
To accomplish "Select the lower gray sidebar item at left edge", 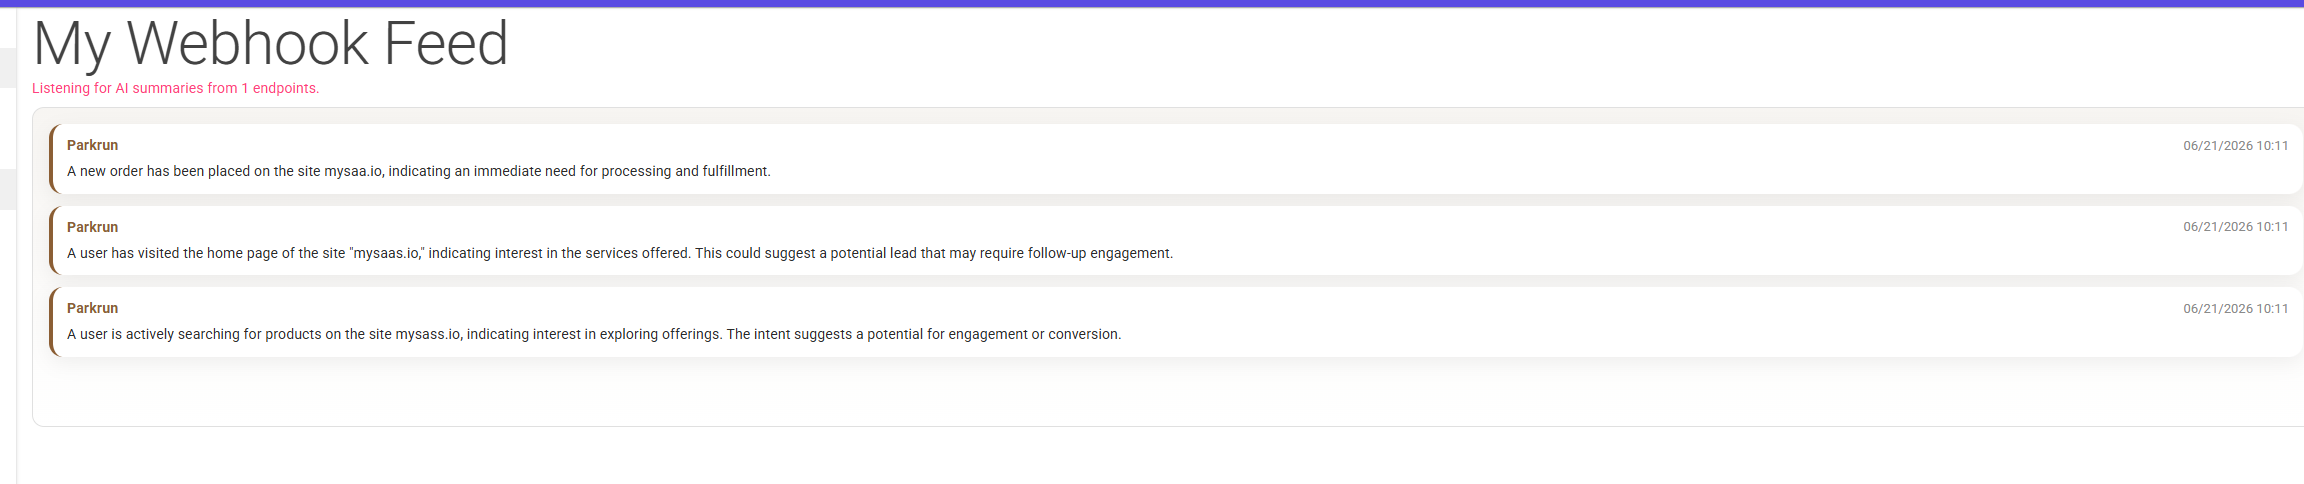I will pos(8,189).
